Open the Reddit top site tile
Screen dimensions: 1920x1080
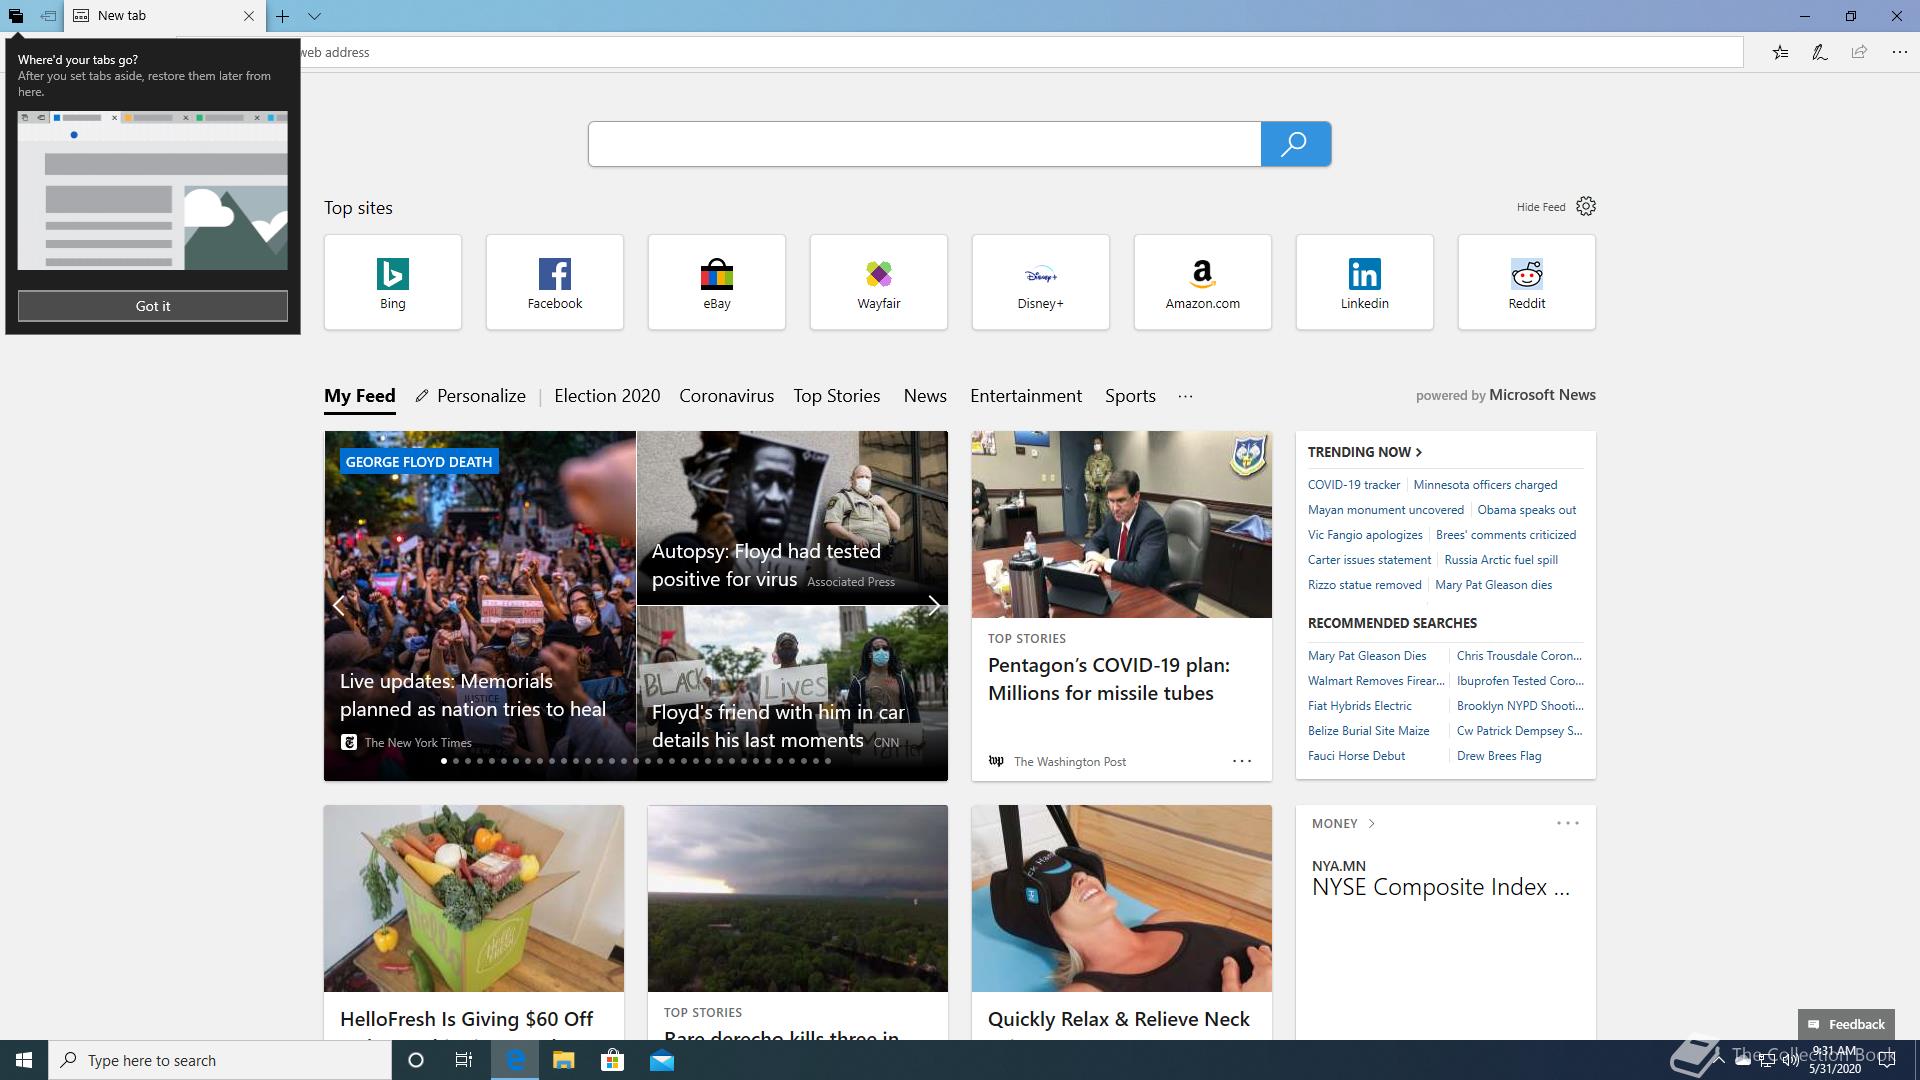(1527, 282)
